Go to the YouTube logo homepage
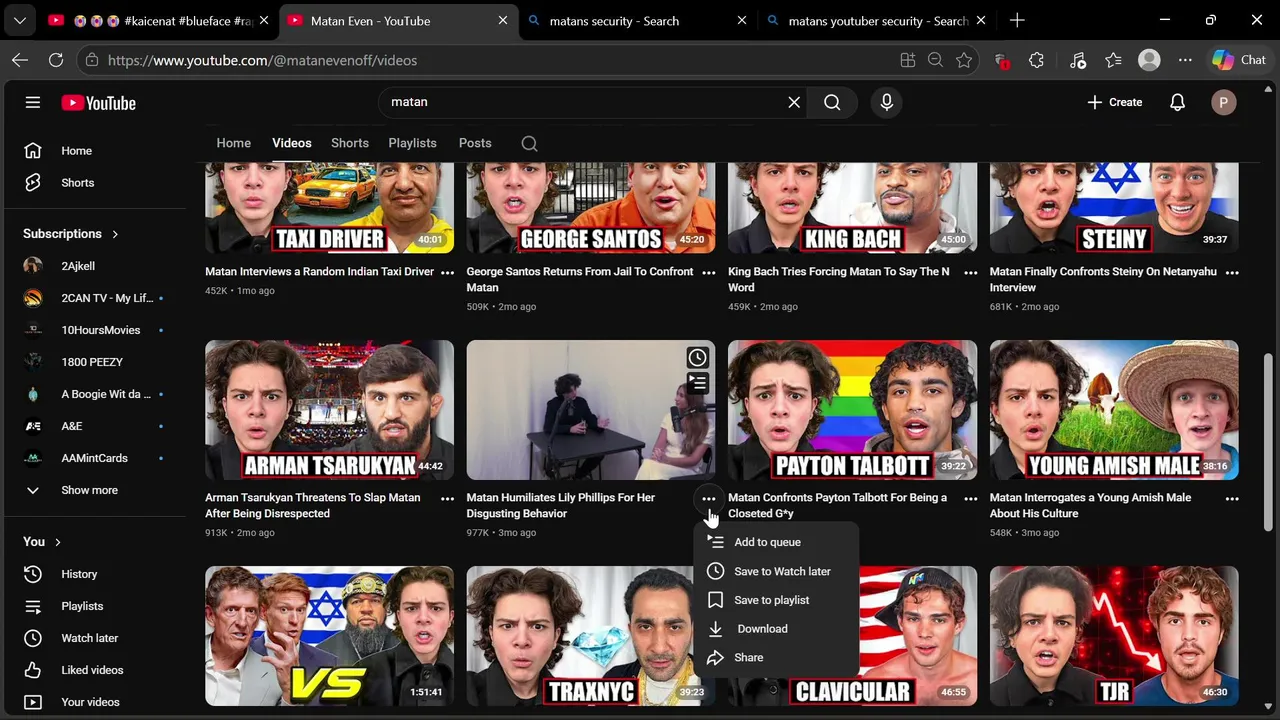This screenshot has height=720, width=1280. 98,103
